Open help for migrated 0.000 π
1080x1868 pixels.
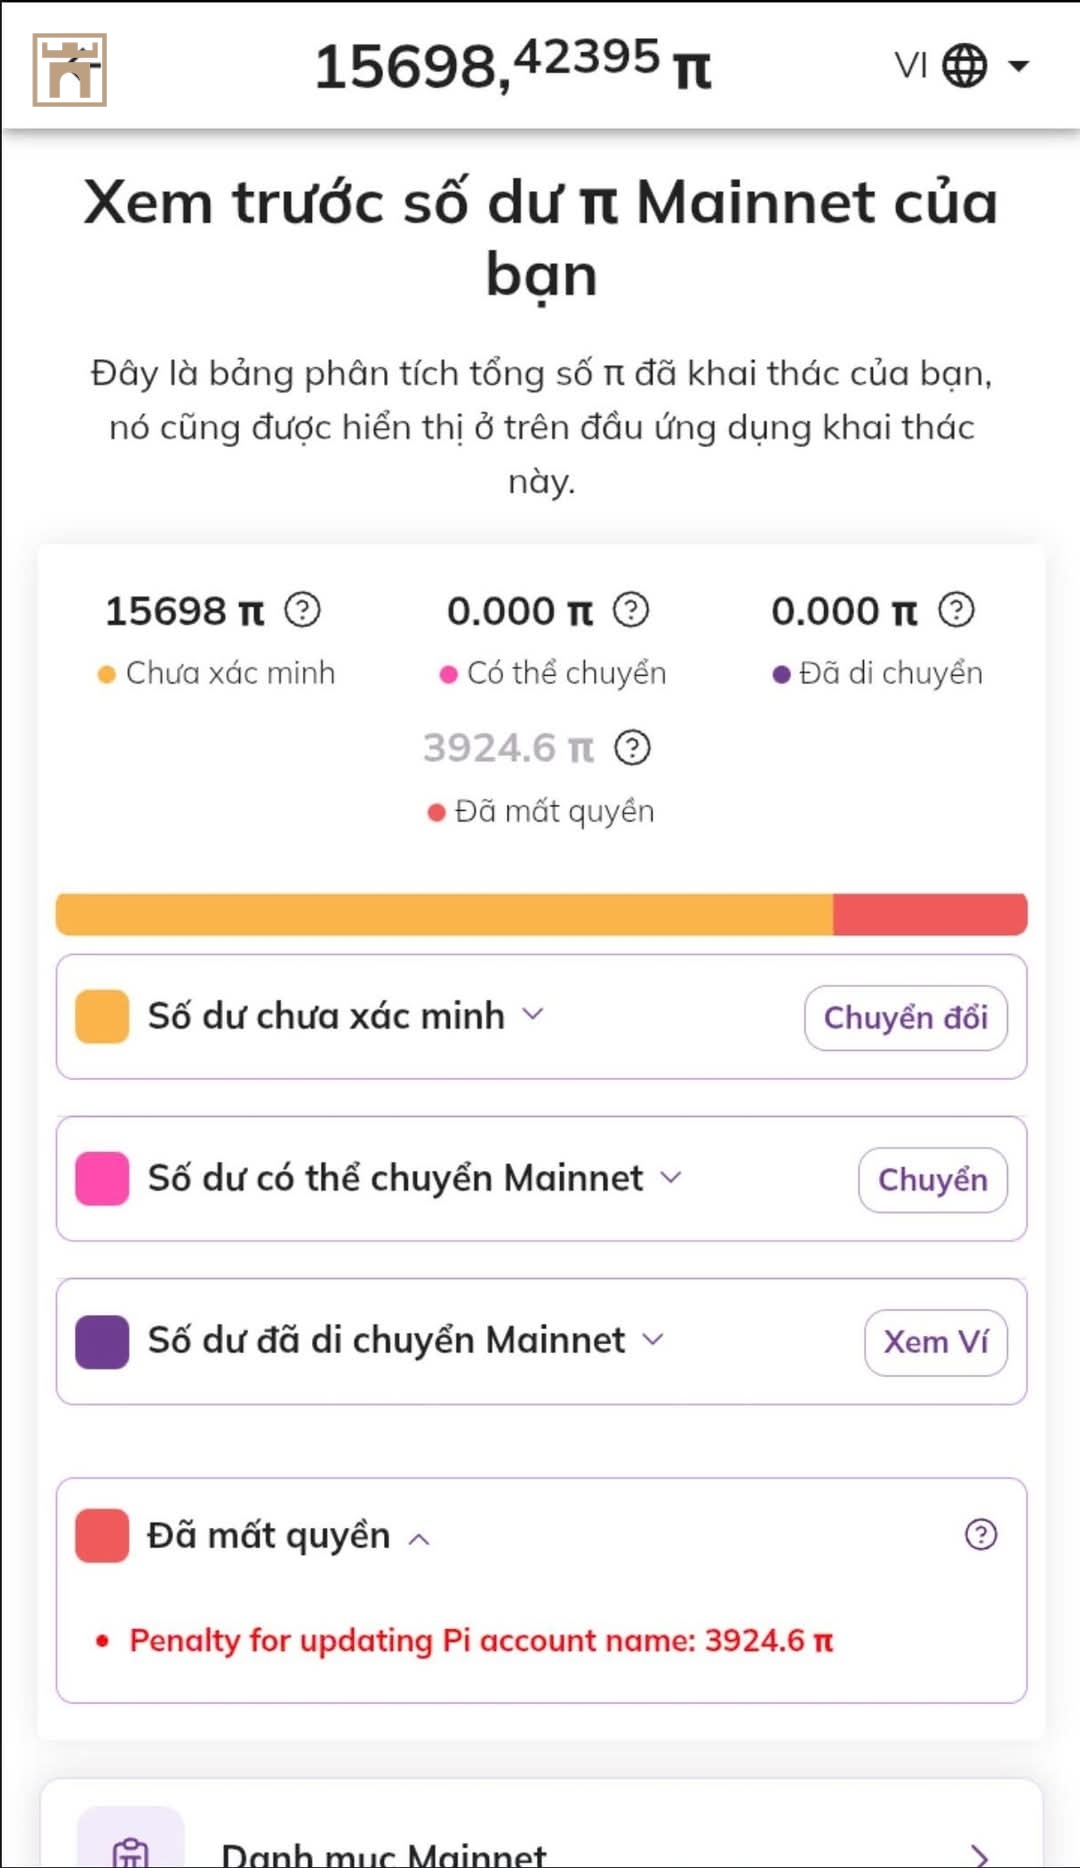pyautogui.click(x=956, y=609)
